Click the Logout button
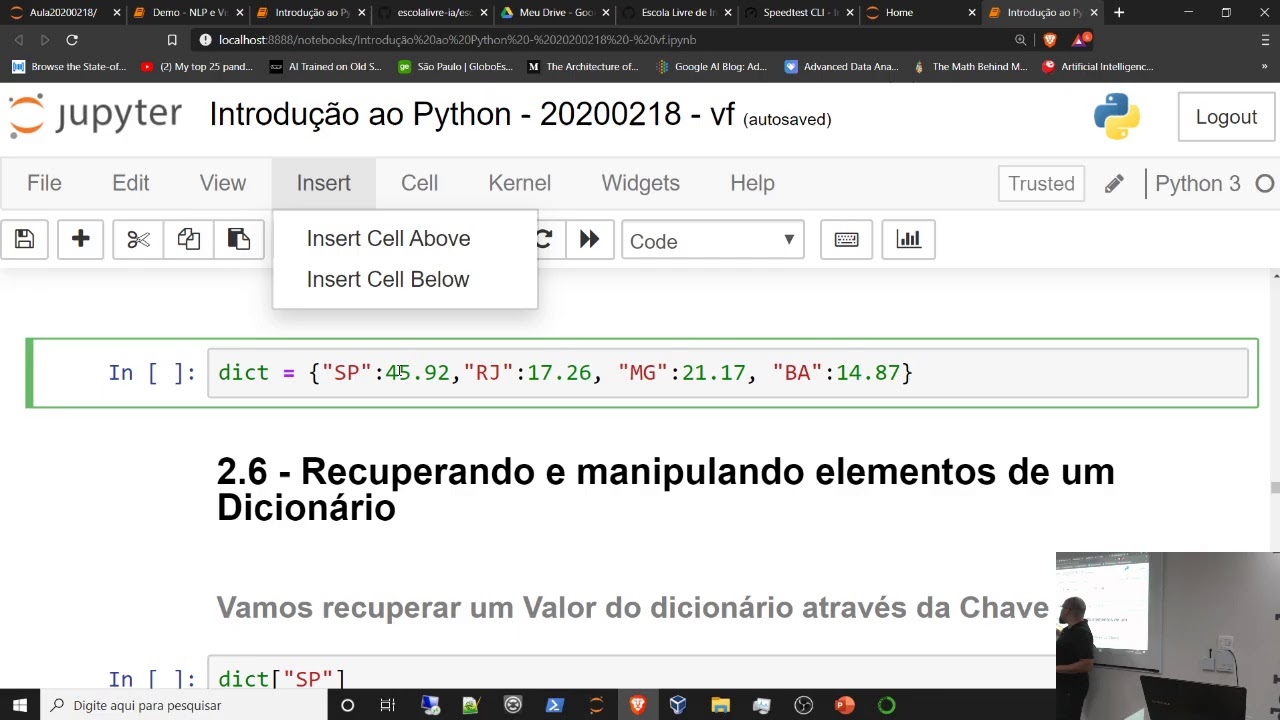The image size is (1280, 720). point(1226,117)
